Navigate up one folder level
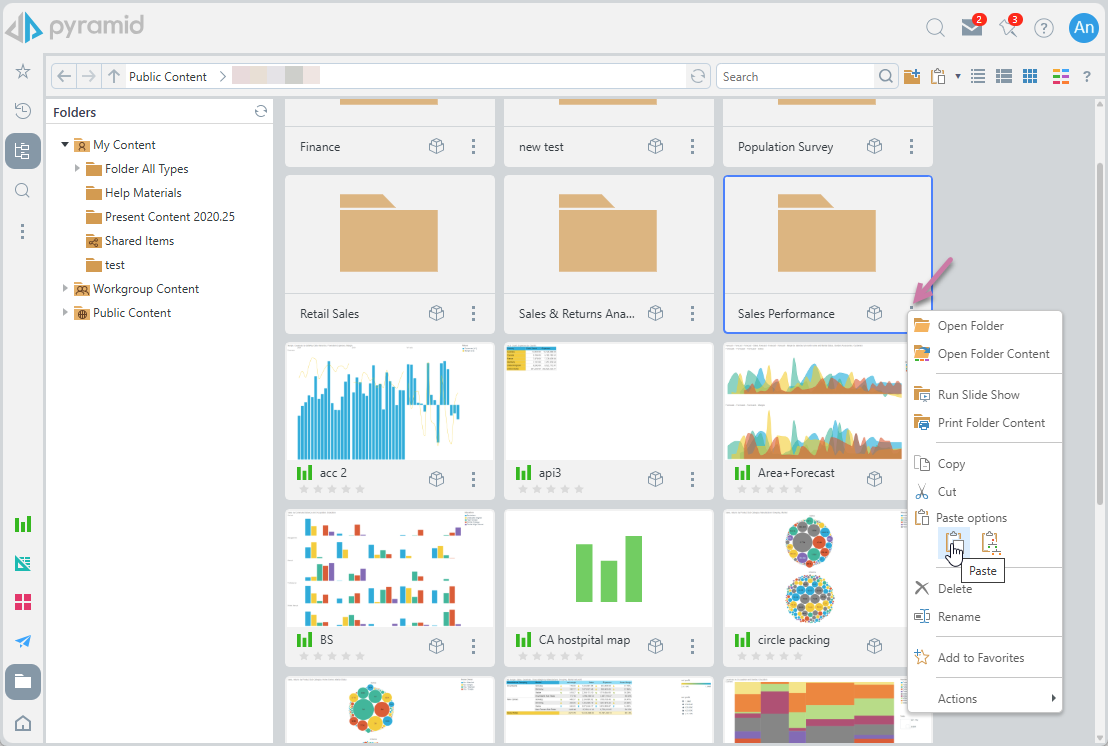The height and width of the screenshot is (746, 1108). click(114, 77)
